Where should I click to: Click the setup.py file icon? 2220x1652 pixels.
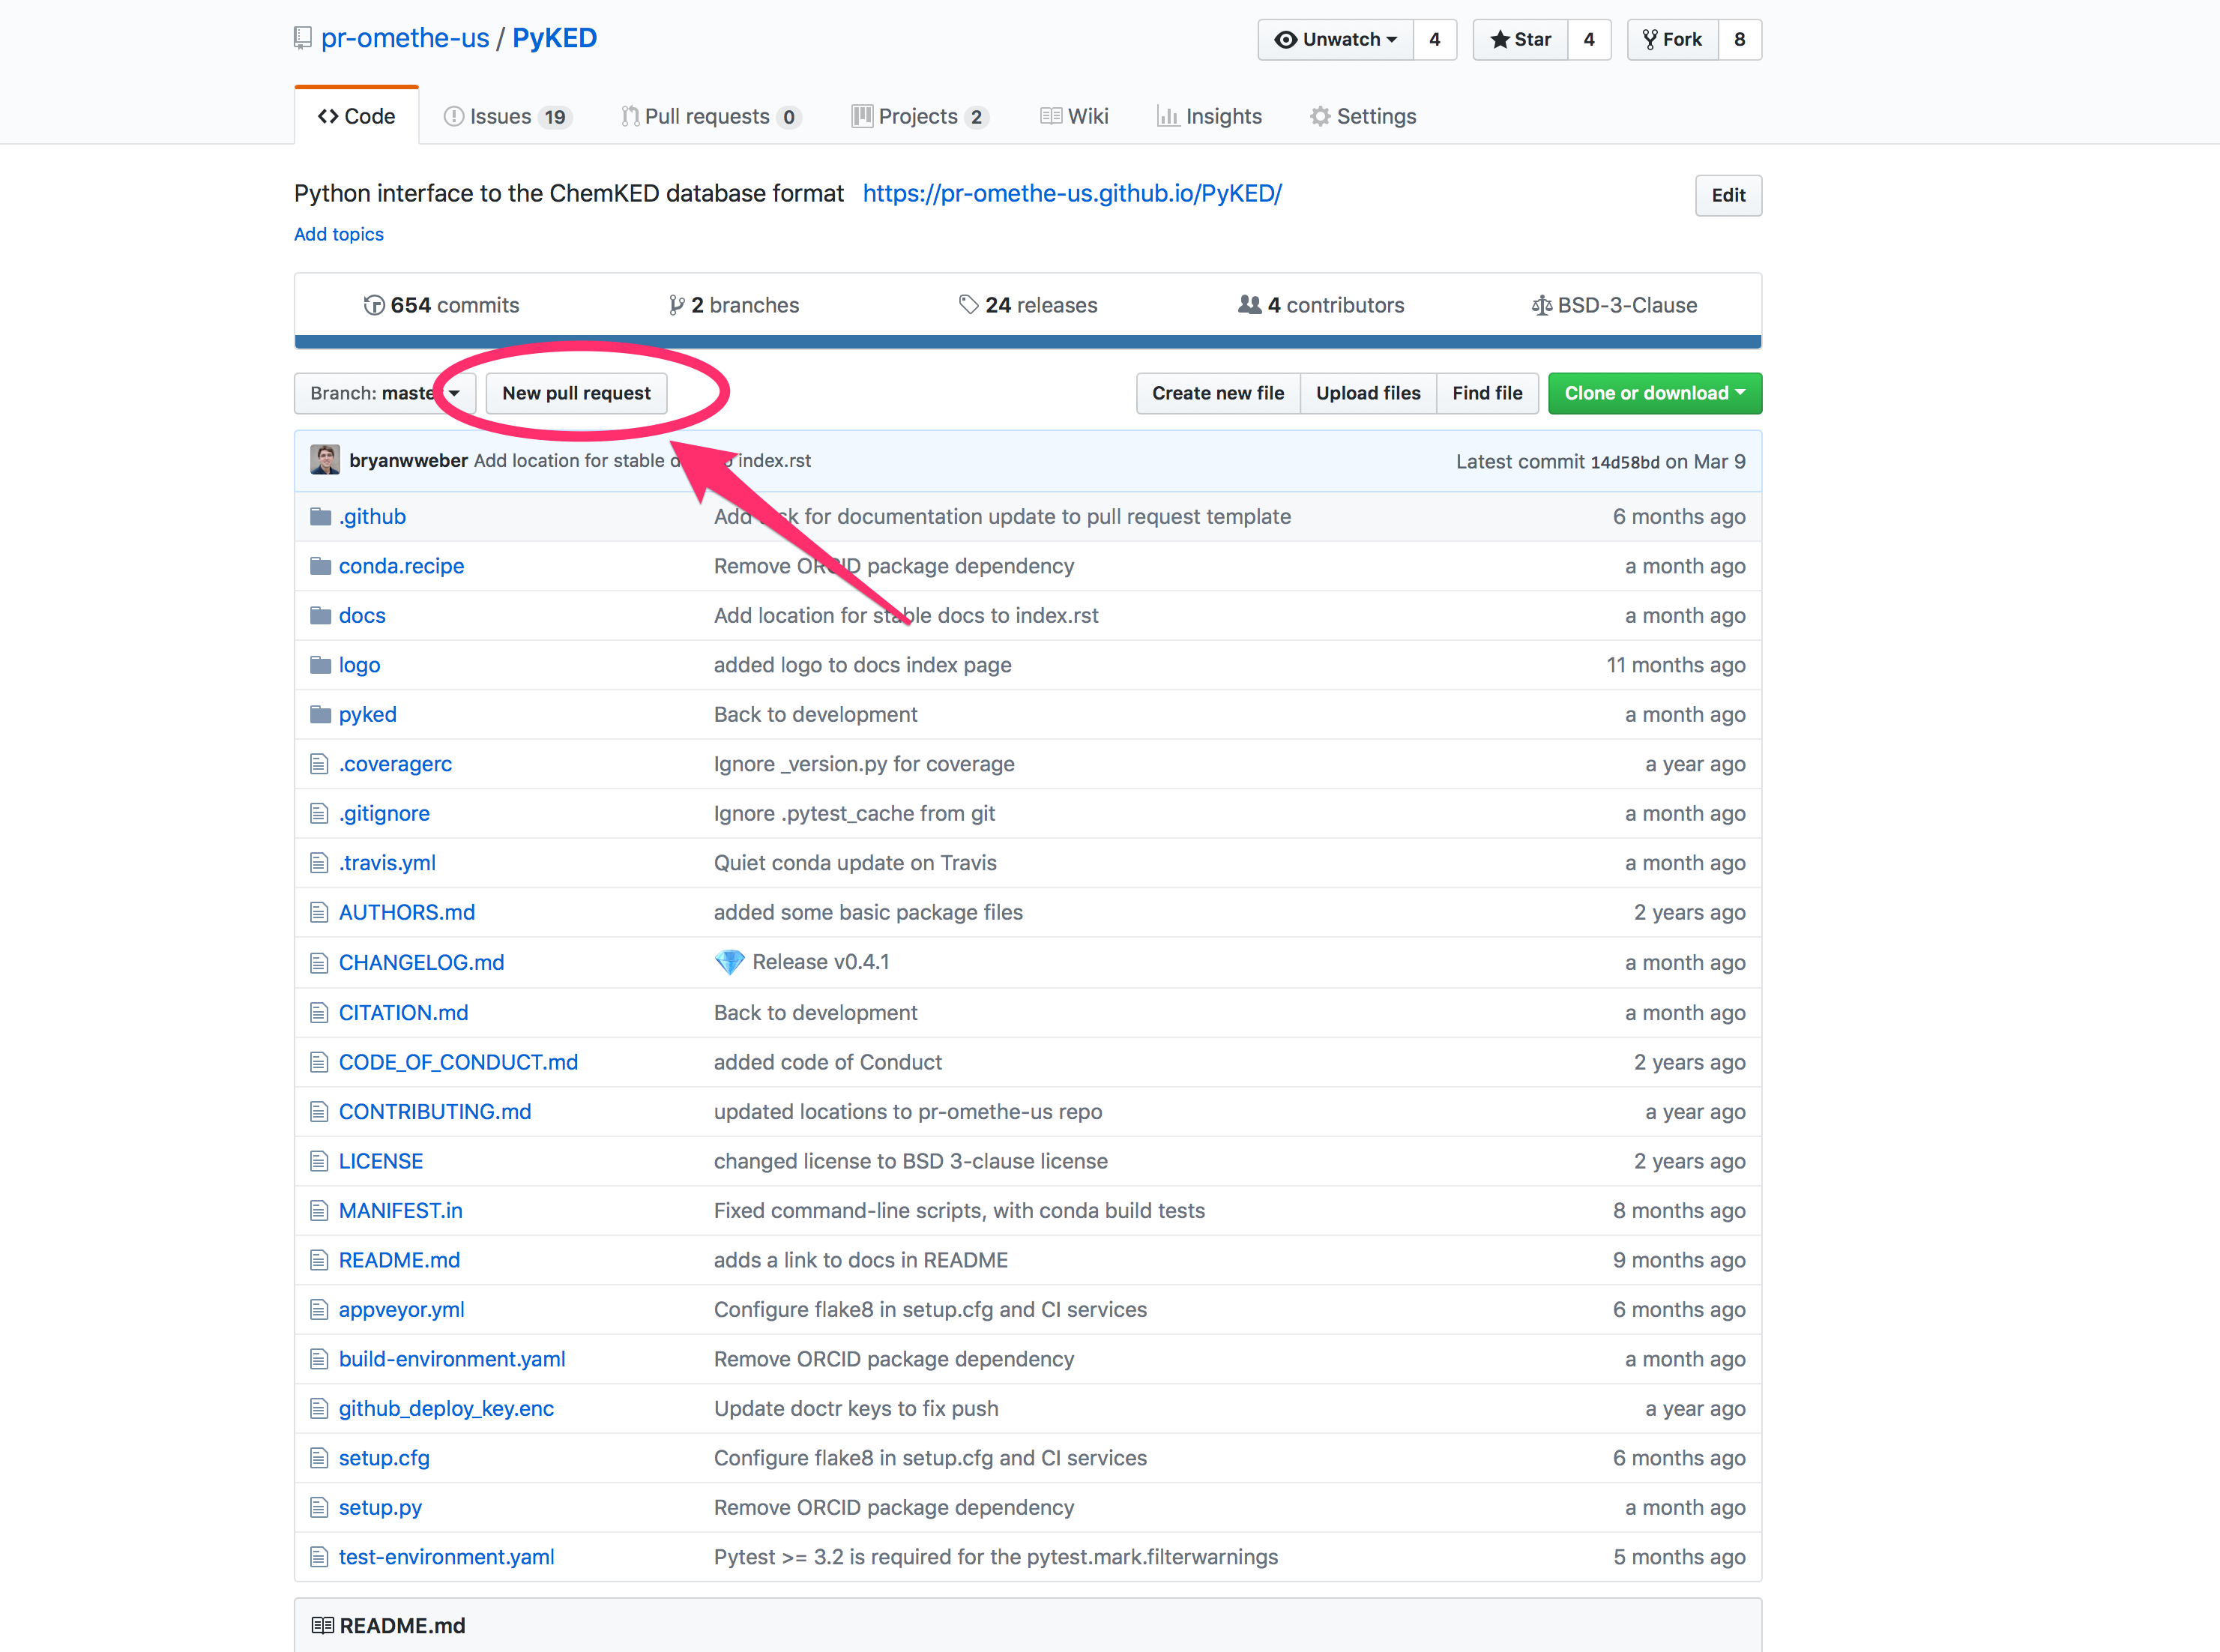[319, 1507]
